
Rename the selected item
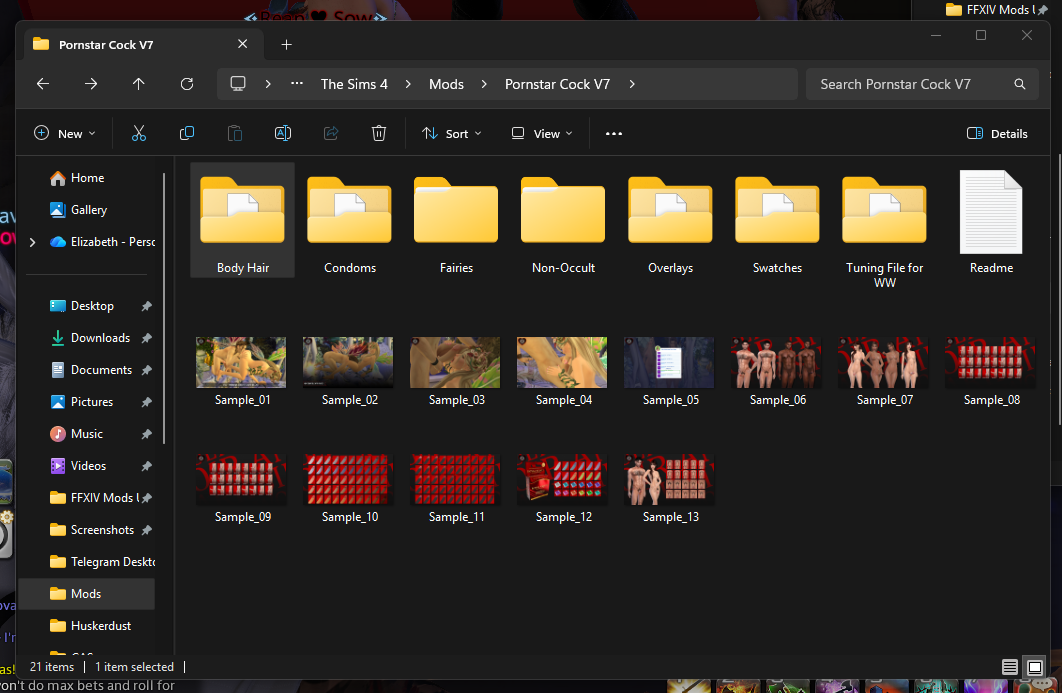(283, 133)
